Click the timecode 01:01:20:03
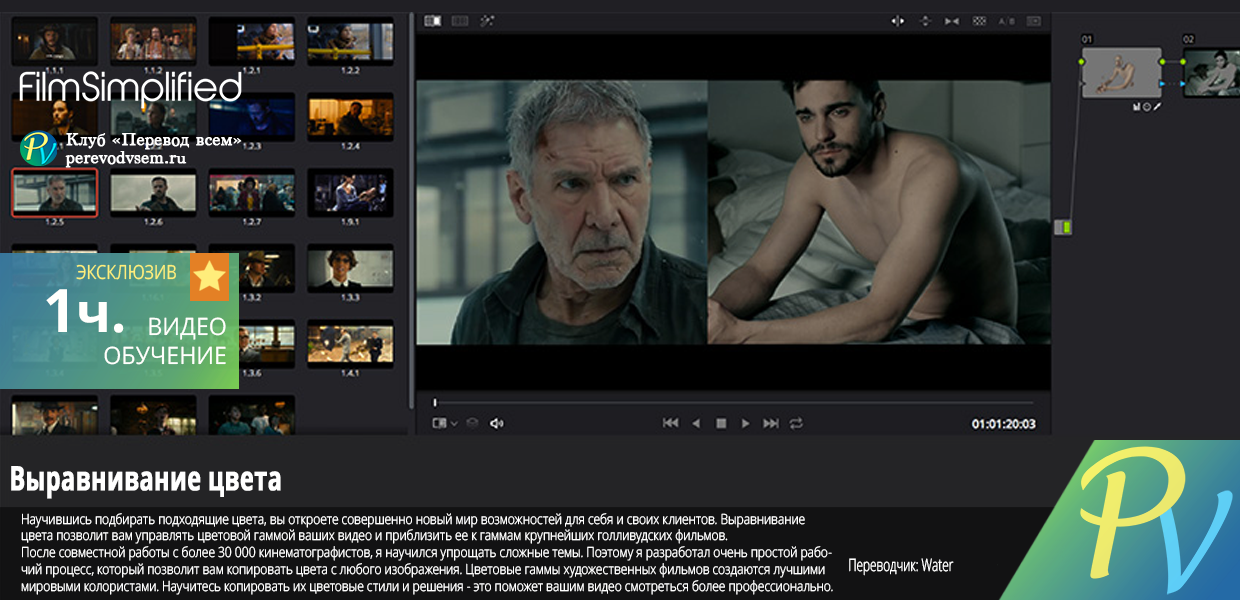Screen dimensions: 1240x600 click(x=1004, y=424)
